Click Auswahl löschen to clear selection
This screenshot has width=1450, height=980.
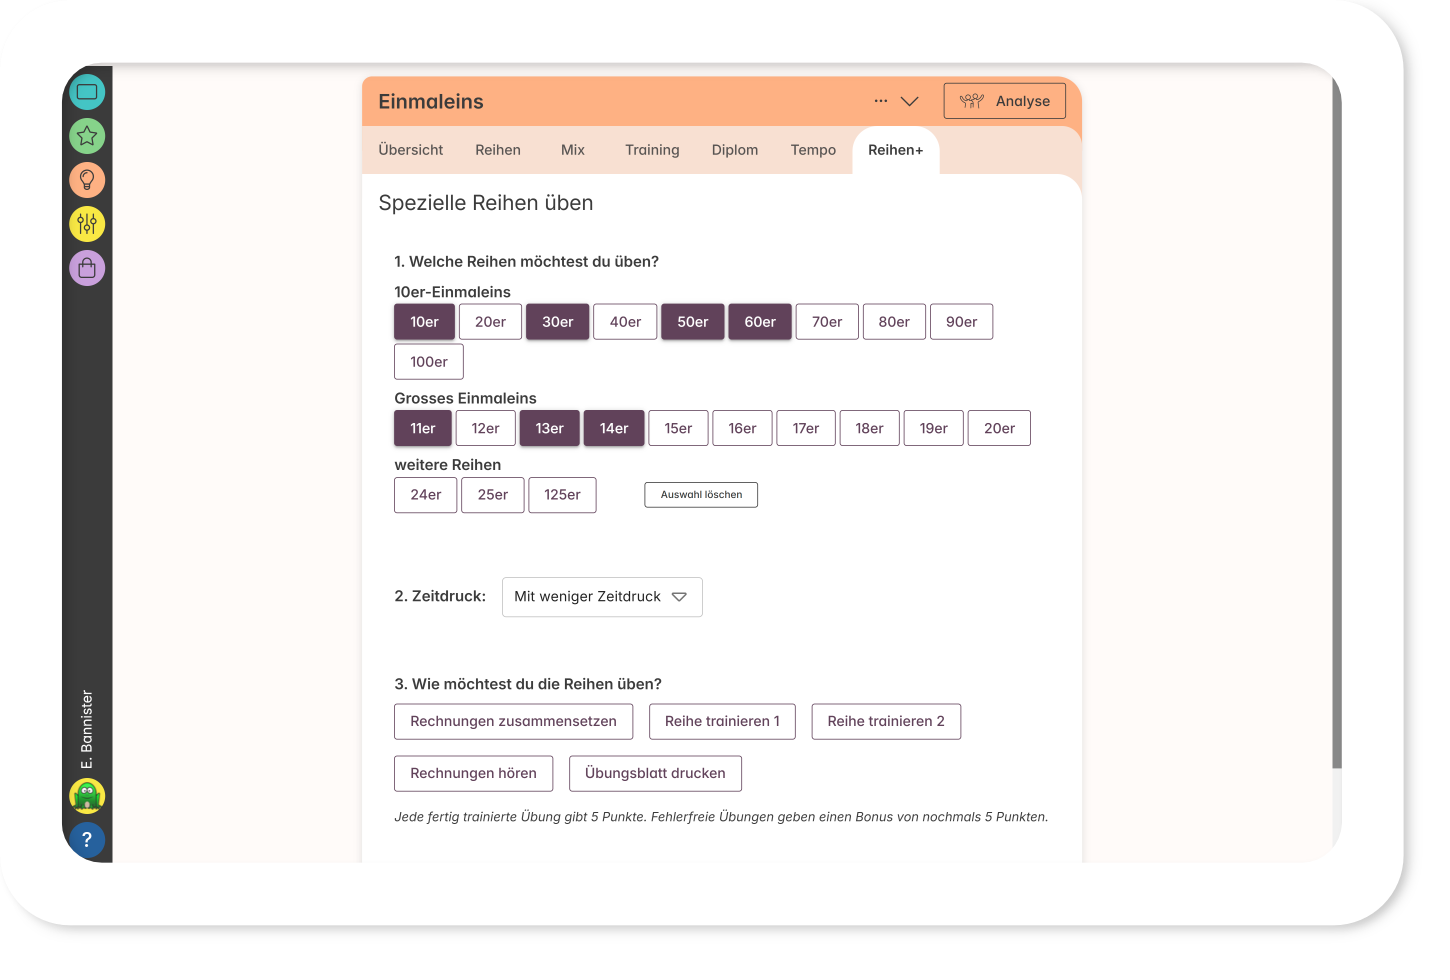701,495
